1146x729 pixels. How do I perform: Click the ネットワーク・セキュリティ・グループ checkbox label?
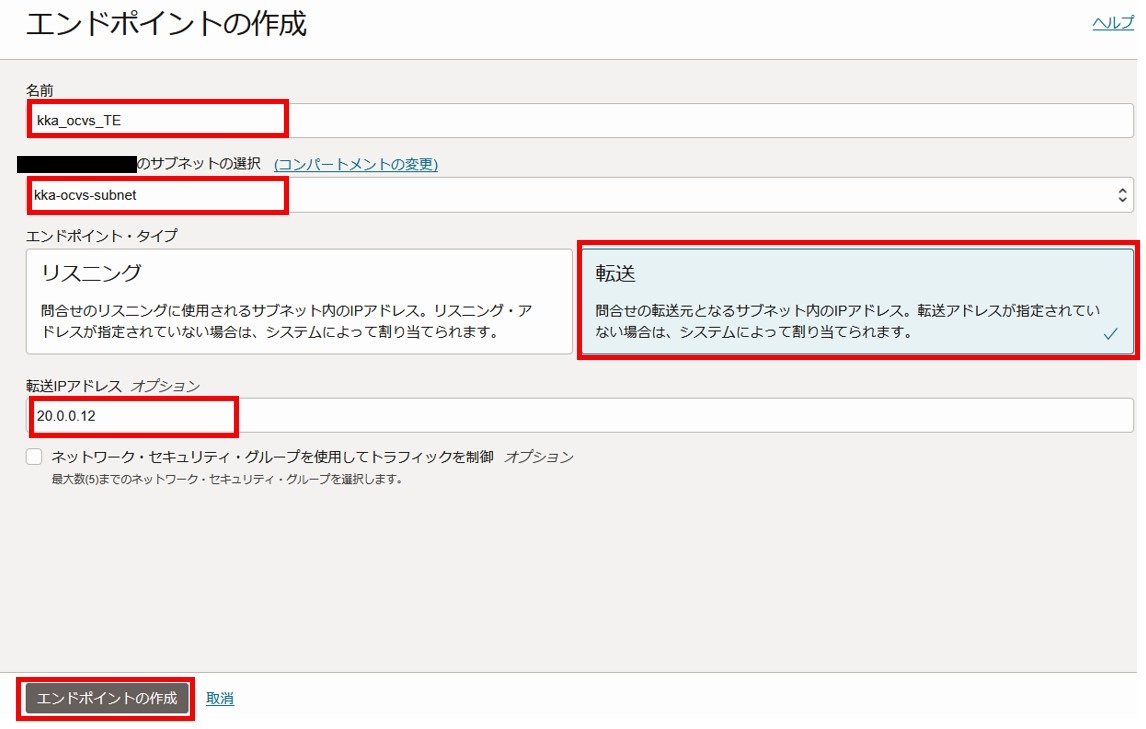pyautogui.click(x=272, y=457)
